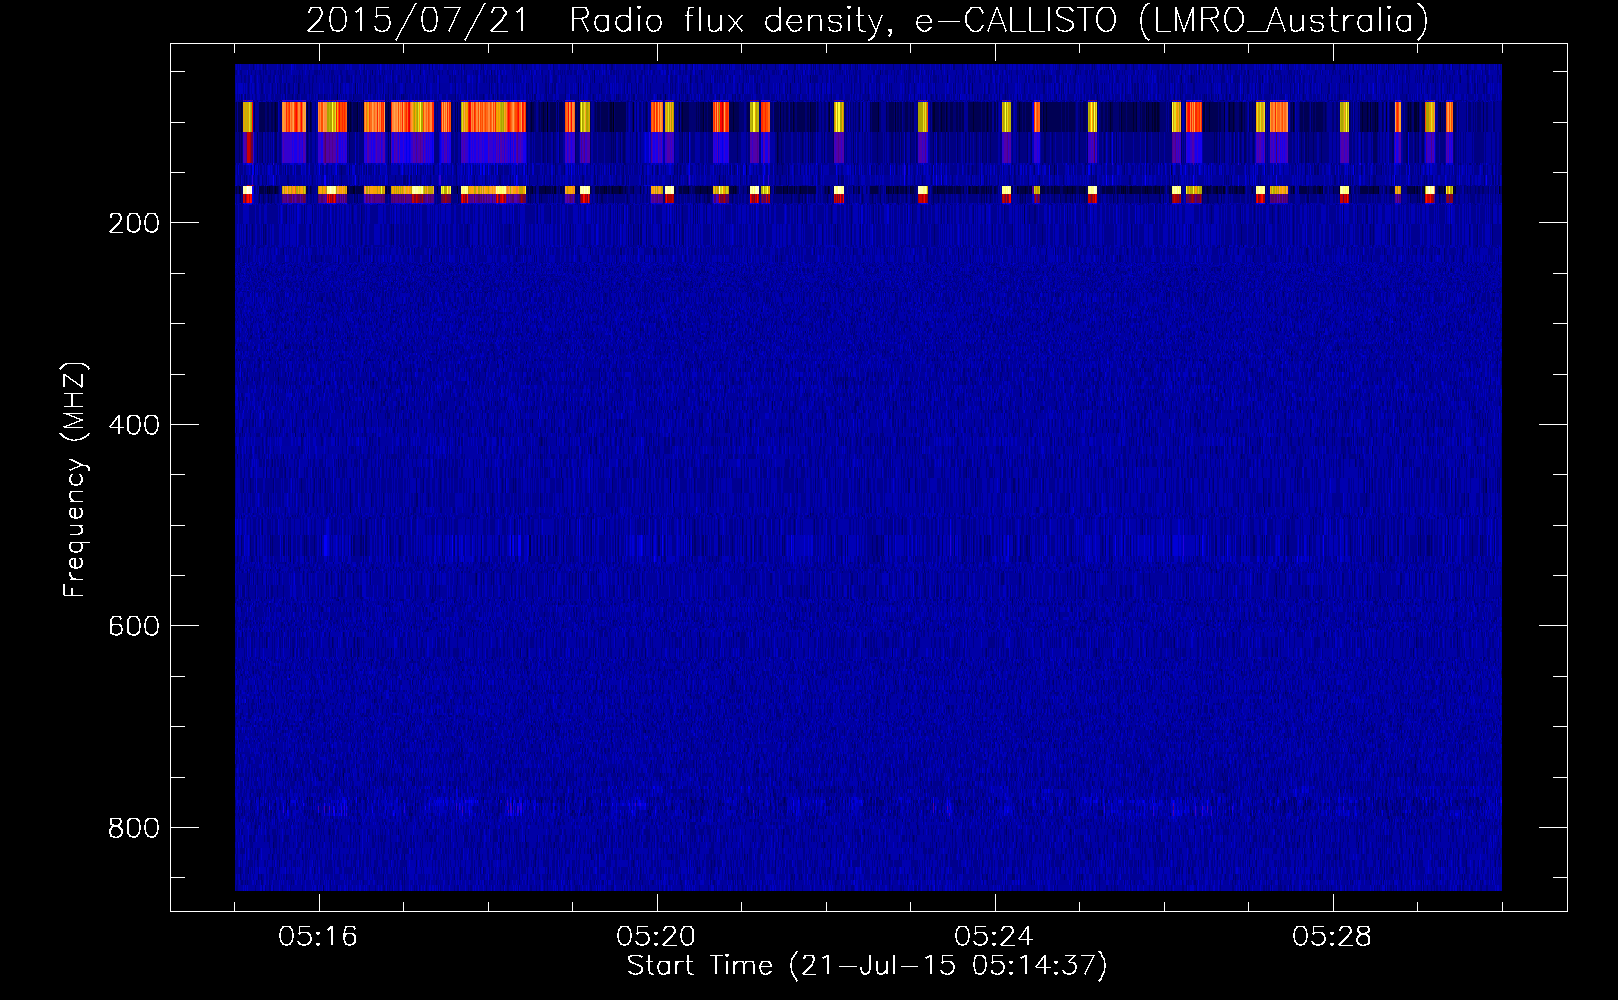
Task: Click the '05:28' time tick label
Action: pyautogui.click(x=1332, y=937)
